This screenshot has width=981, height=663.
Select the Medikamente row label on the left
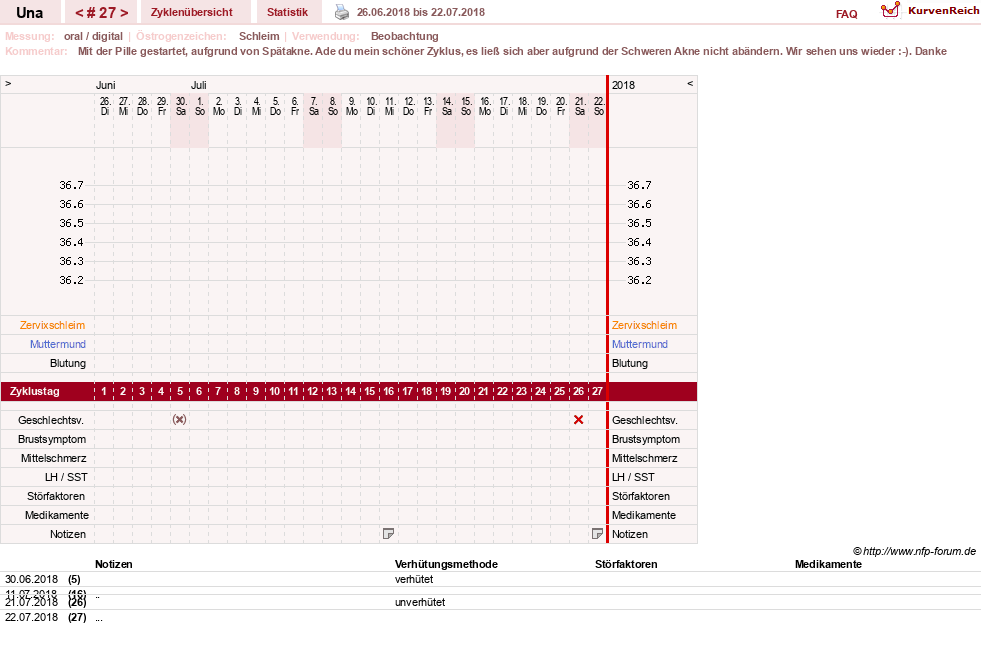tap(57, 515)
